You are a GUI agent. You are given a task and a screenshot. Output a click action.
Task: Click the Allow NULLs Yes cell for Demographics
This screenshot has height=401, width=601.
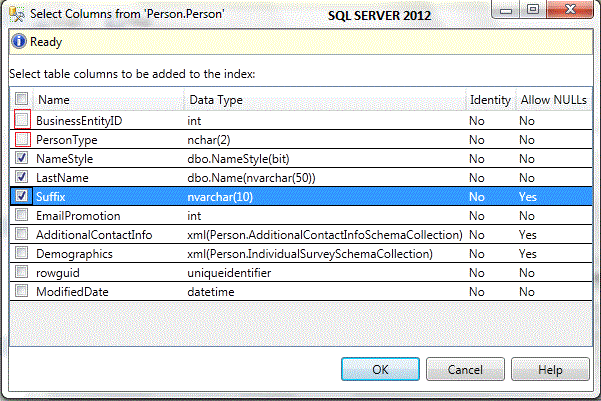528,254
